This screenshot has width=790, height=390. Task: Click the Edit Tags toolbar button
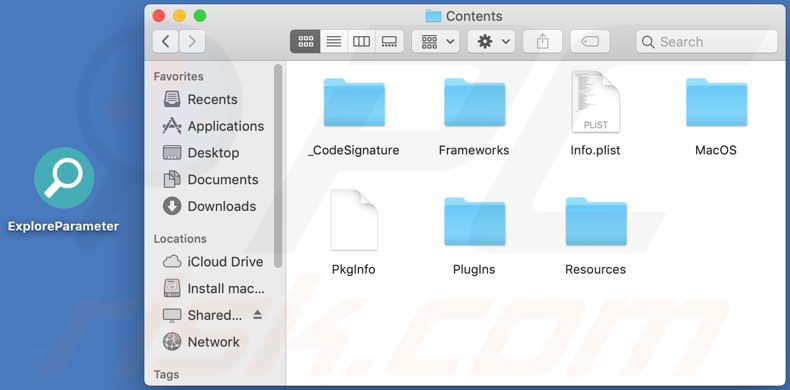pos(590,41)
